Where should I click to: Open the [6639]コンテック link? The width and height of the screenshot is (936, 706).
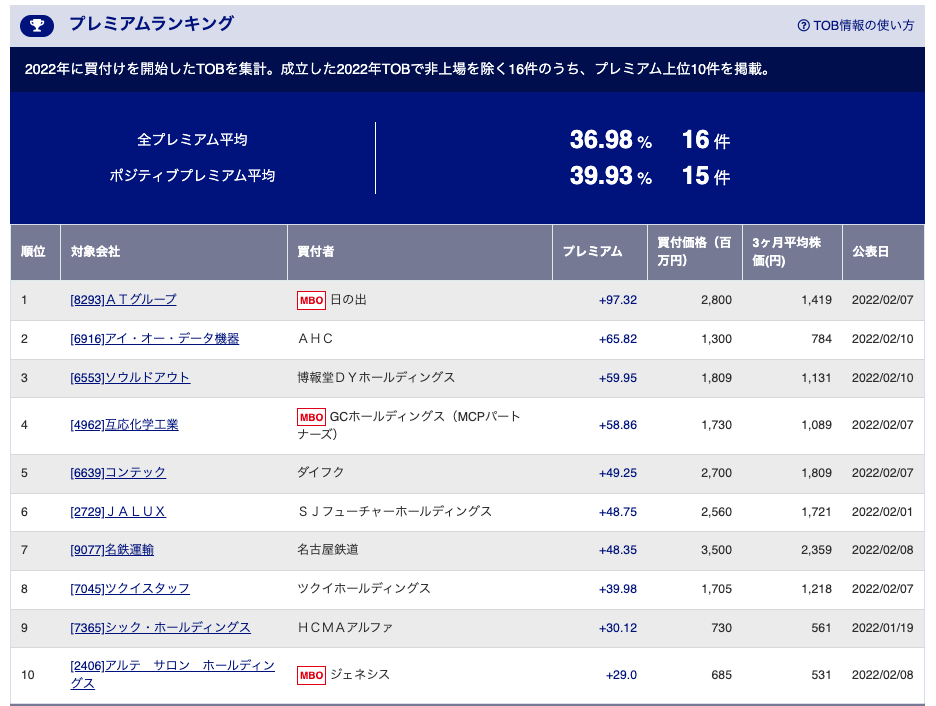click(x=118, y=473)
